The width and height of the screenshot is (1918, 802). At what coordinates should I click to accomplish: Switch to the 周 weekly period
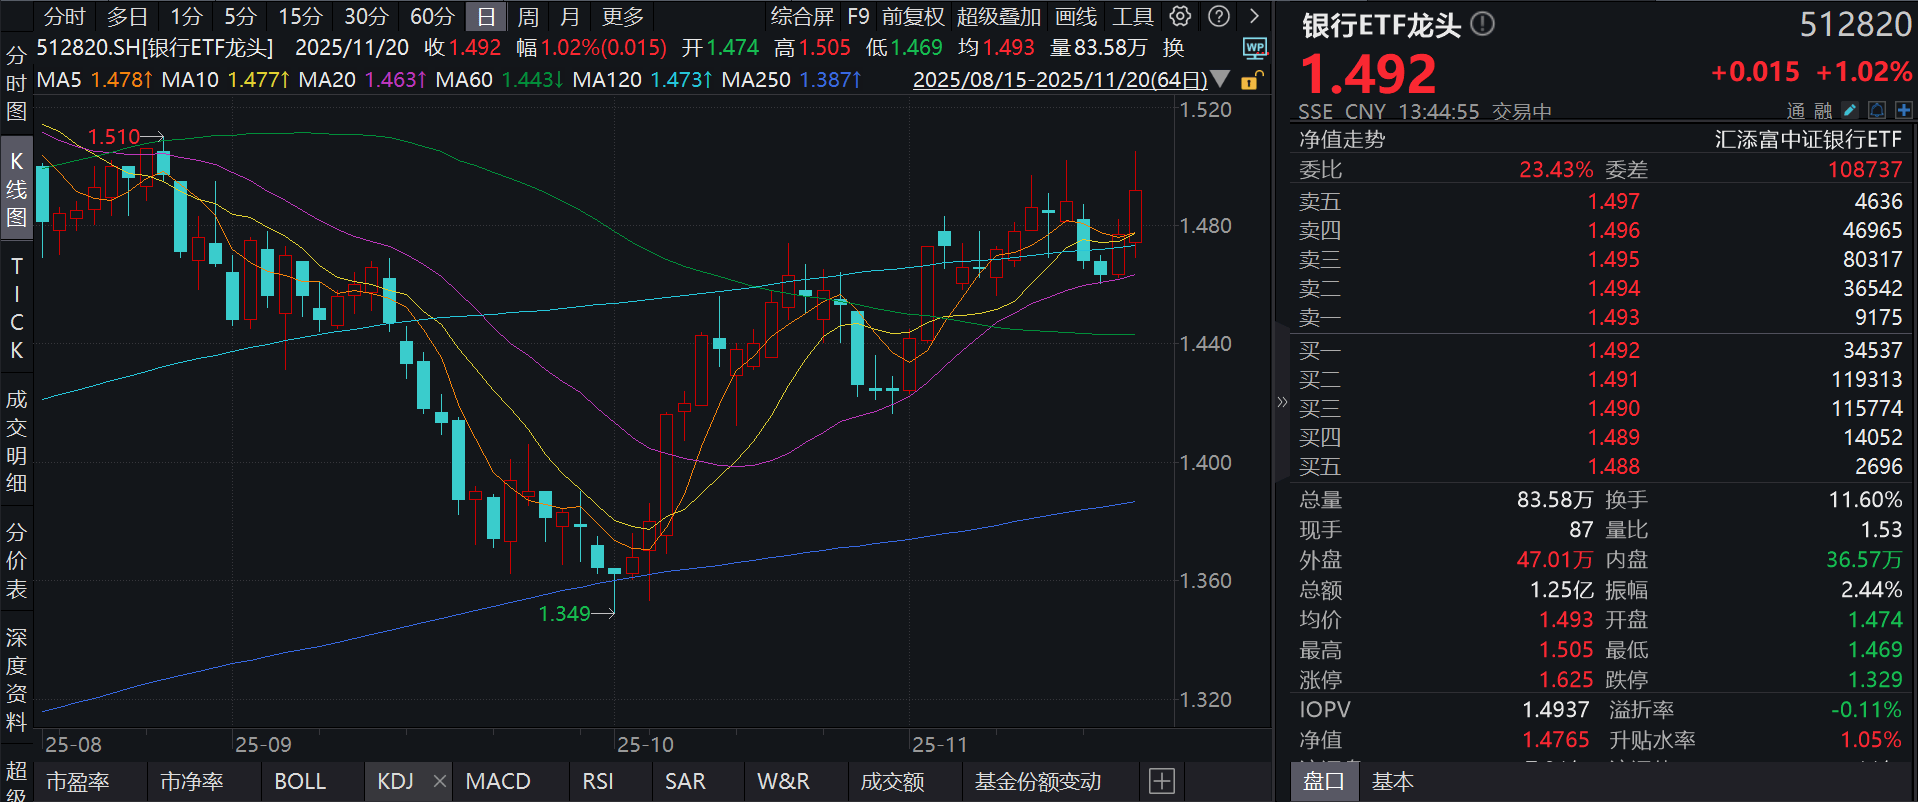[x=528, y=17]
